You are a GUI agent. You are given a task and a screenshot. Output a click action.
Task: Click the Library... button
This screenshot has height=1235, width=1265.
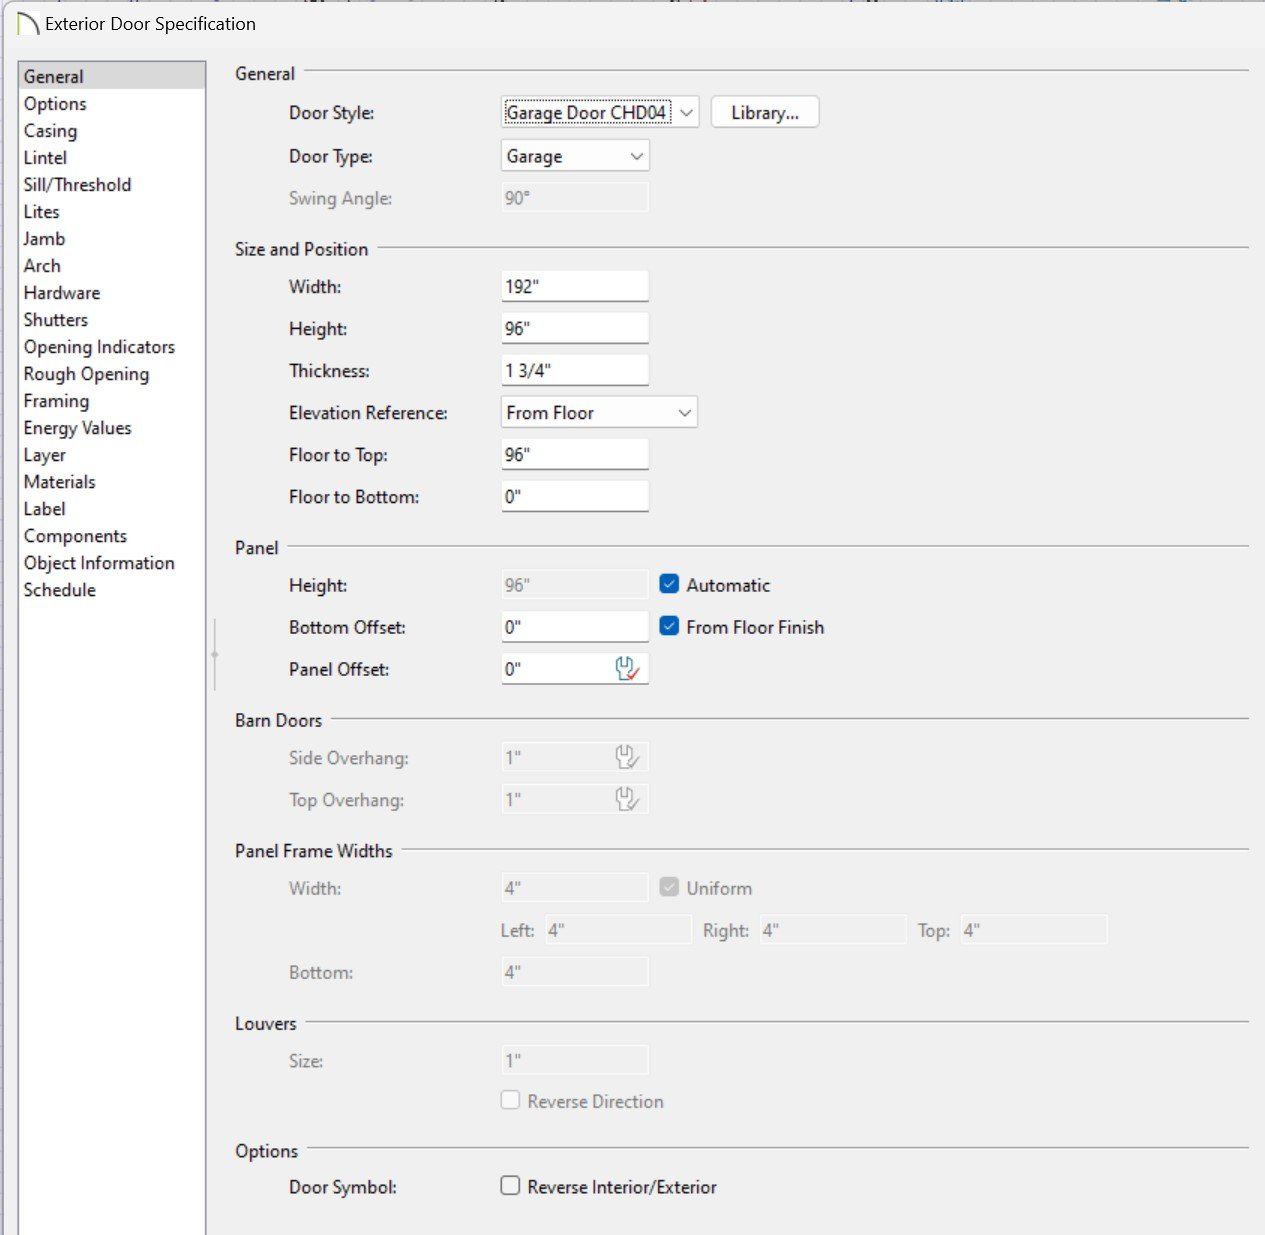point(764,113)
